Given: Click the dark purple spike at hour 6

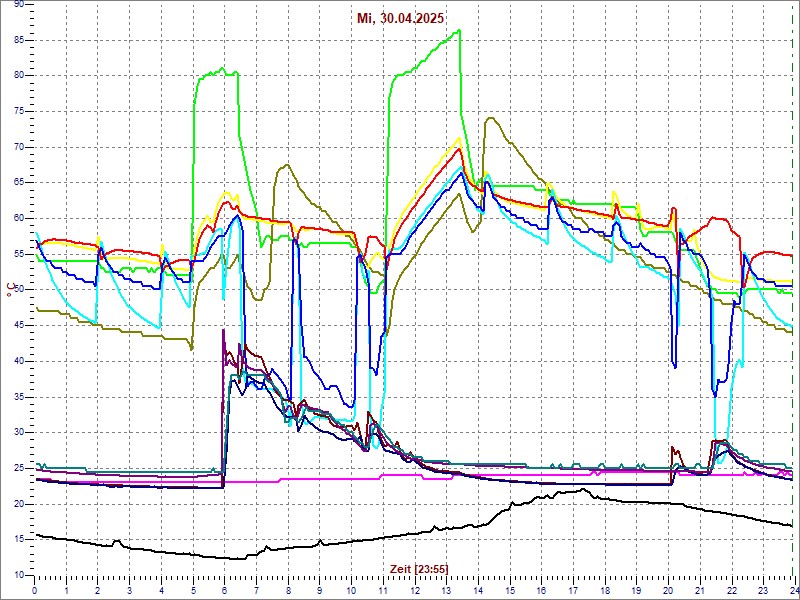Looking at the screenshot, I should point(223,331).
